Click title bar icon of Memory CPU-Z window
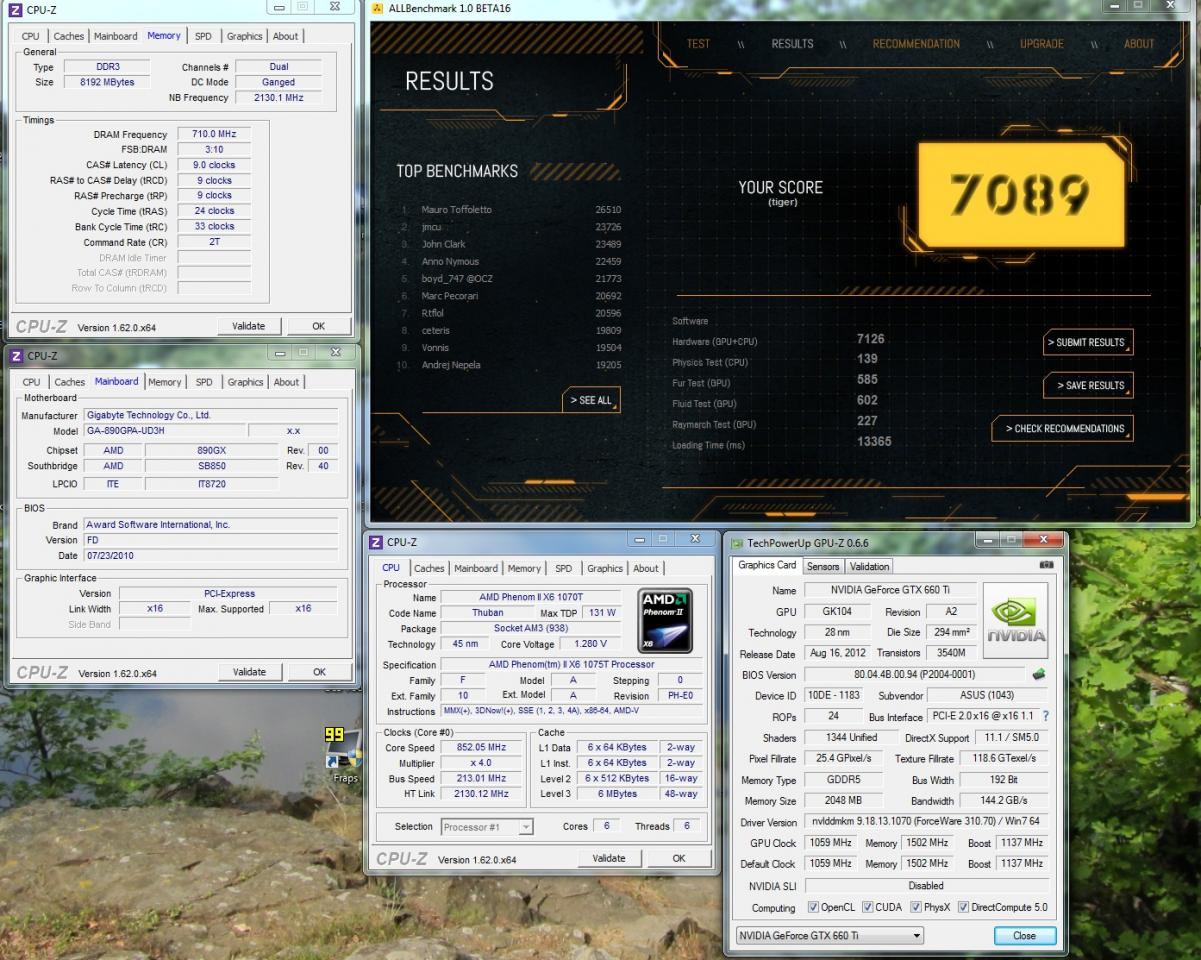 click(15, 10)
